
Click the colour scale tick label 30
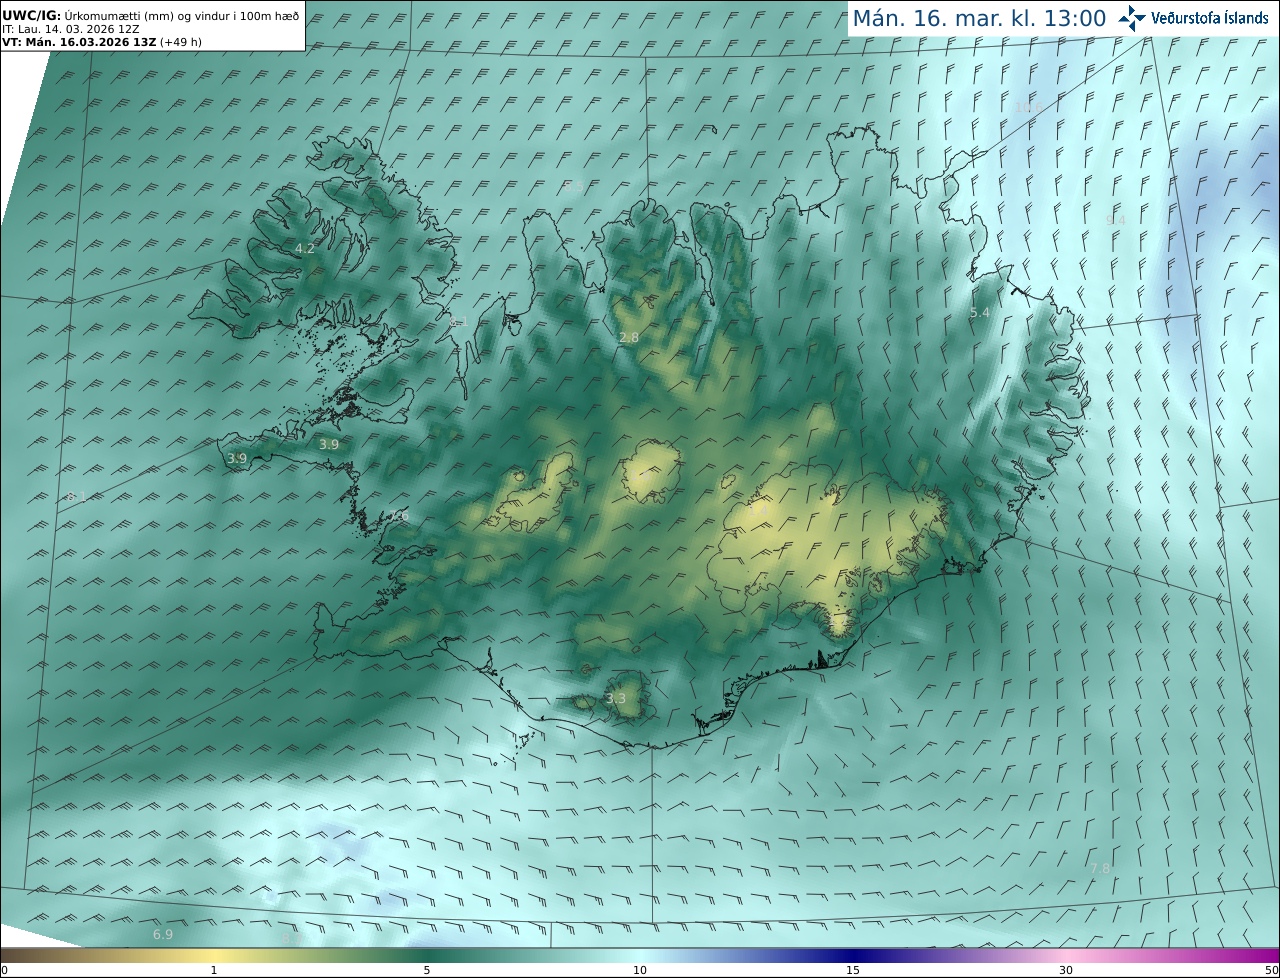point(1066,970)
